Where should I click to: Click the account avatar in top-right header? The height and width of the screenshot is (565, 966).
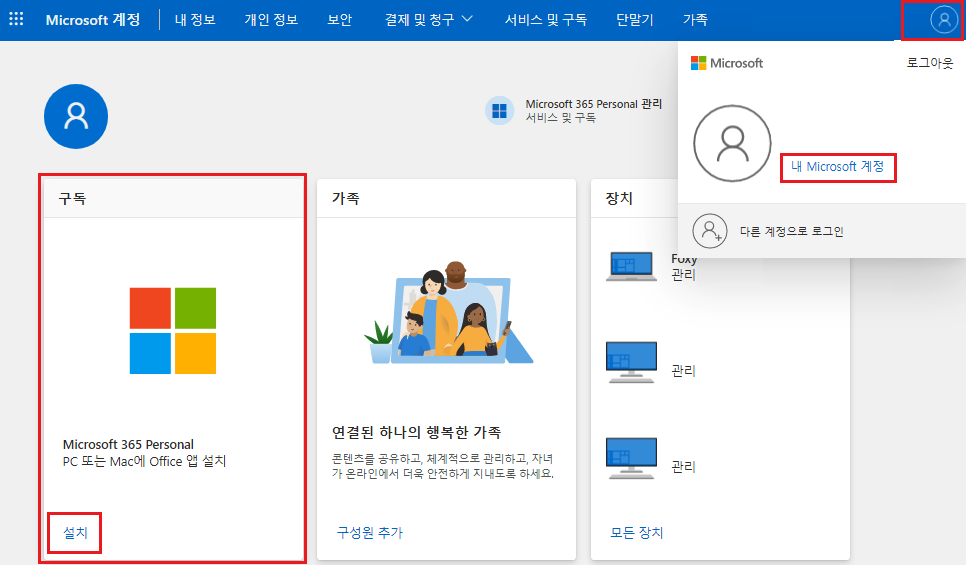[x=943, y=20]
